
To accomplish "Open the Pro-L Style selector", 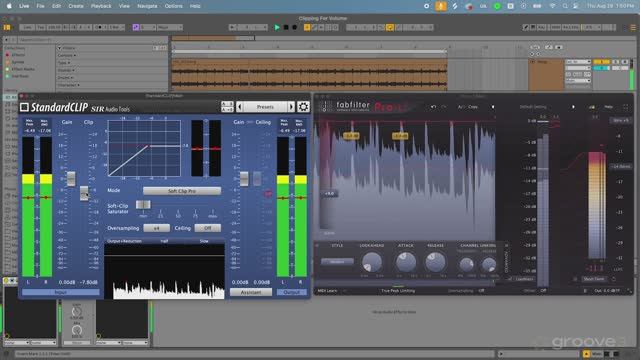I will coord(337,262).
